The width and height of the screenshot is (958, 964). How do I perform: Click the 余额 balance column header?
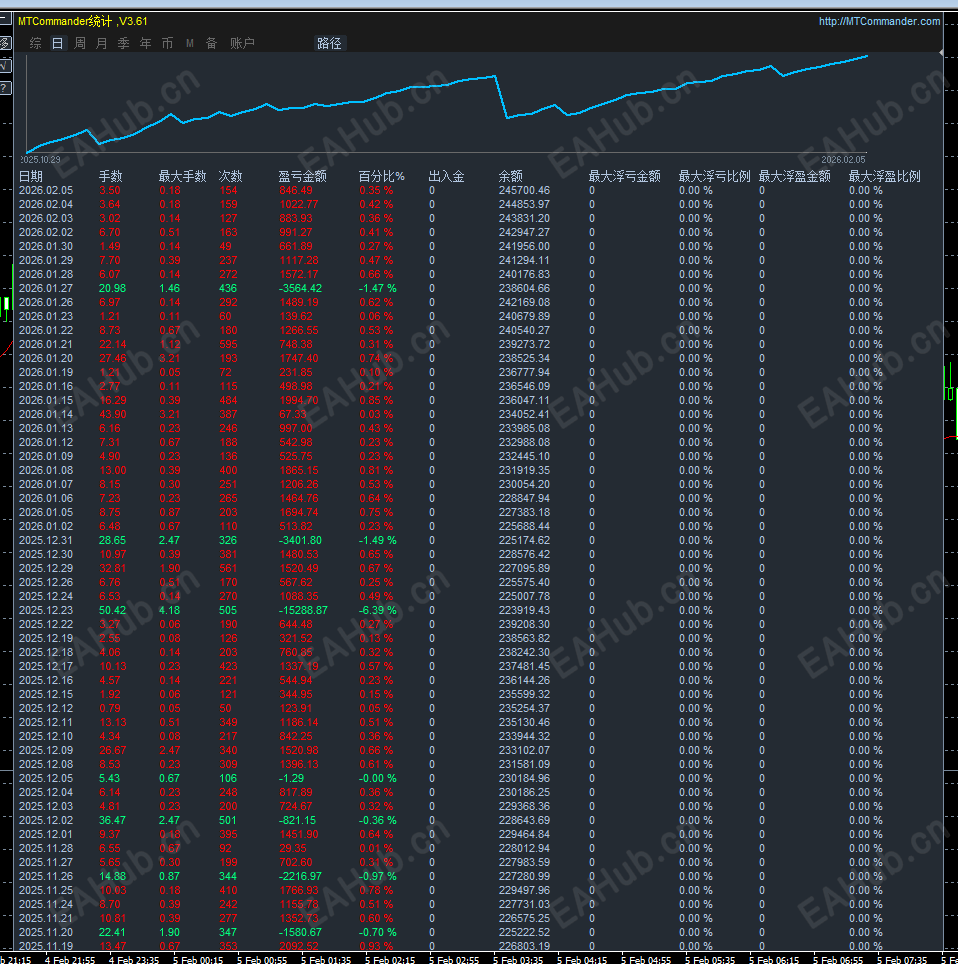[x=510, y=176]
